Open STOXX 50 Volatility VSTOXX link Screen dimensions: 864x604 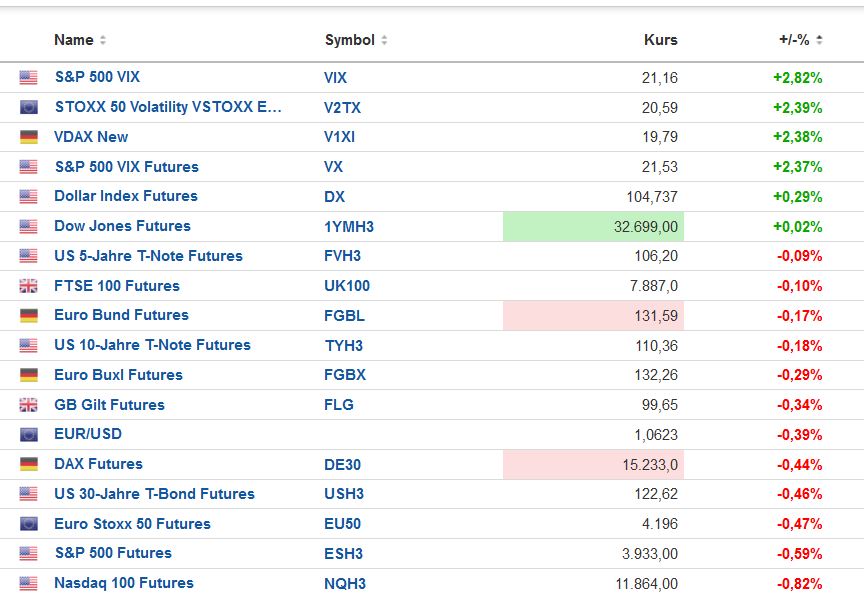click(x=168, y=107)
